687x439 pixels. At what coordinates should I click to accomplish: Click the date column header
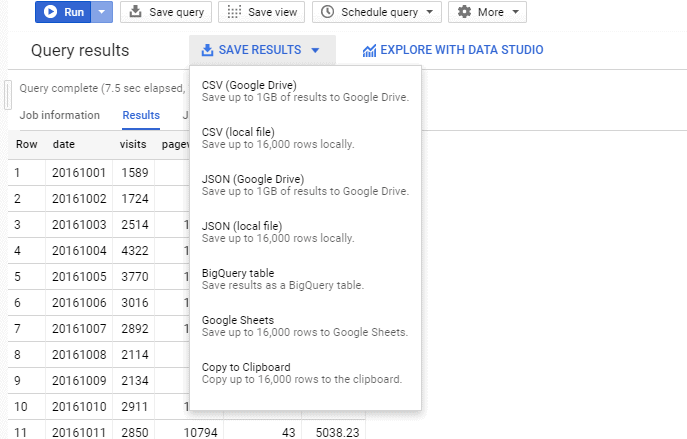click(64, 144)
